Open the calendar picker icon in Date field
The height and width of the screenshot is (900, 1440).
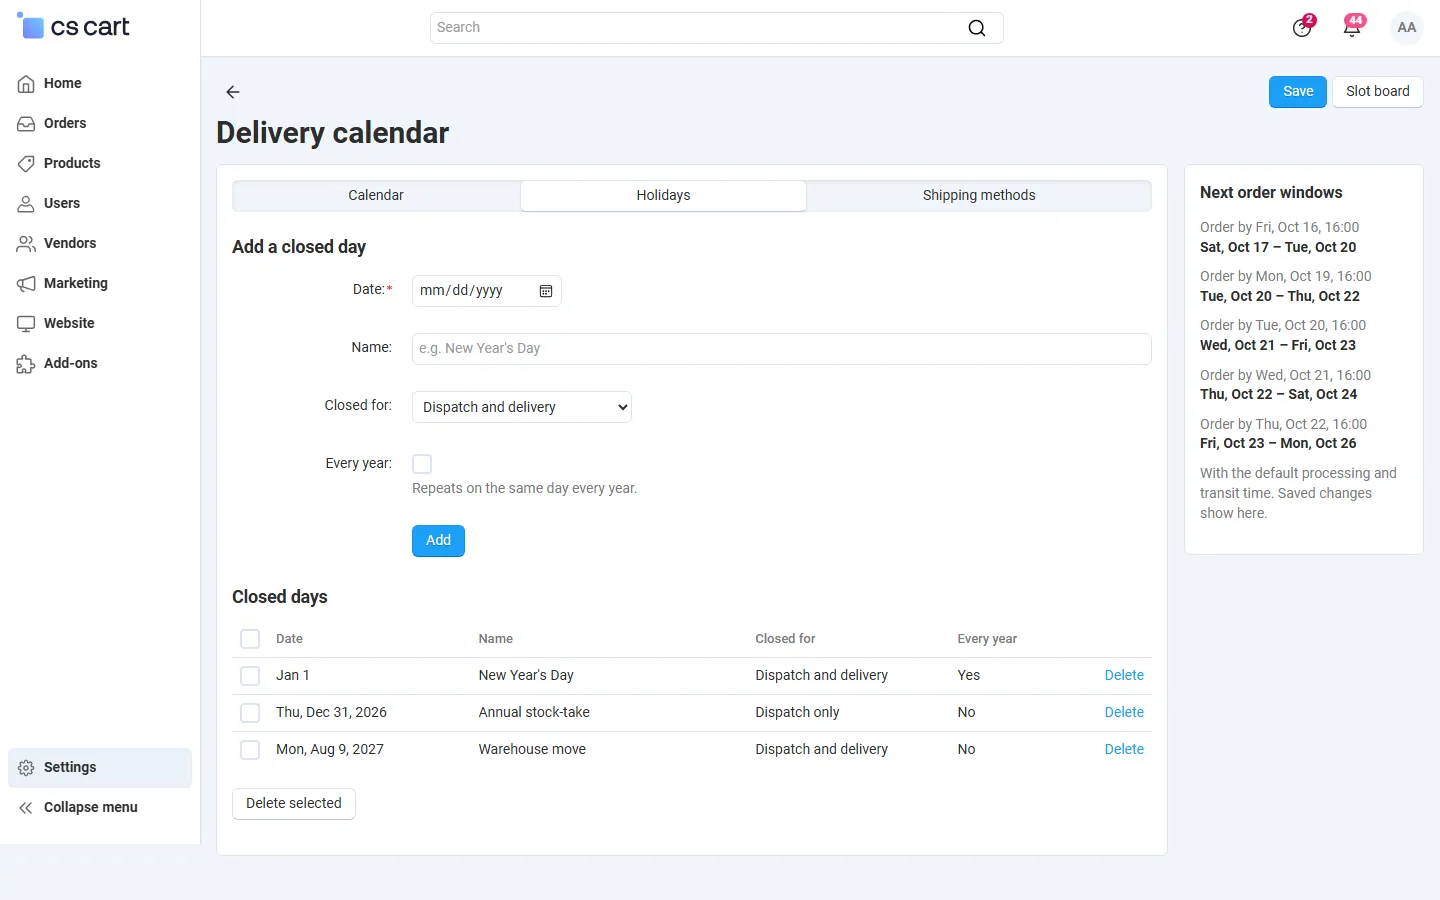pyautogui.click(x=546, y=291)
